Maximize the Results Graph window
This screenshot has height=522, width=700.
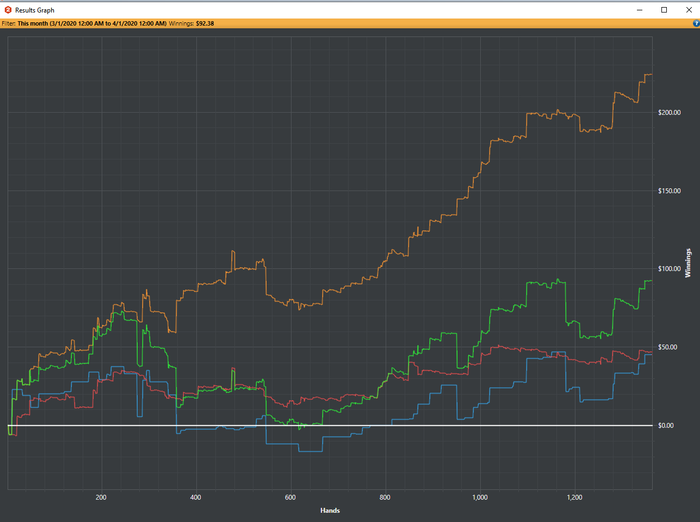664,10
